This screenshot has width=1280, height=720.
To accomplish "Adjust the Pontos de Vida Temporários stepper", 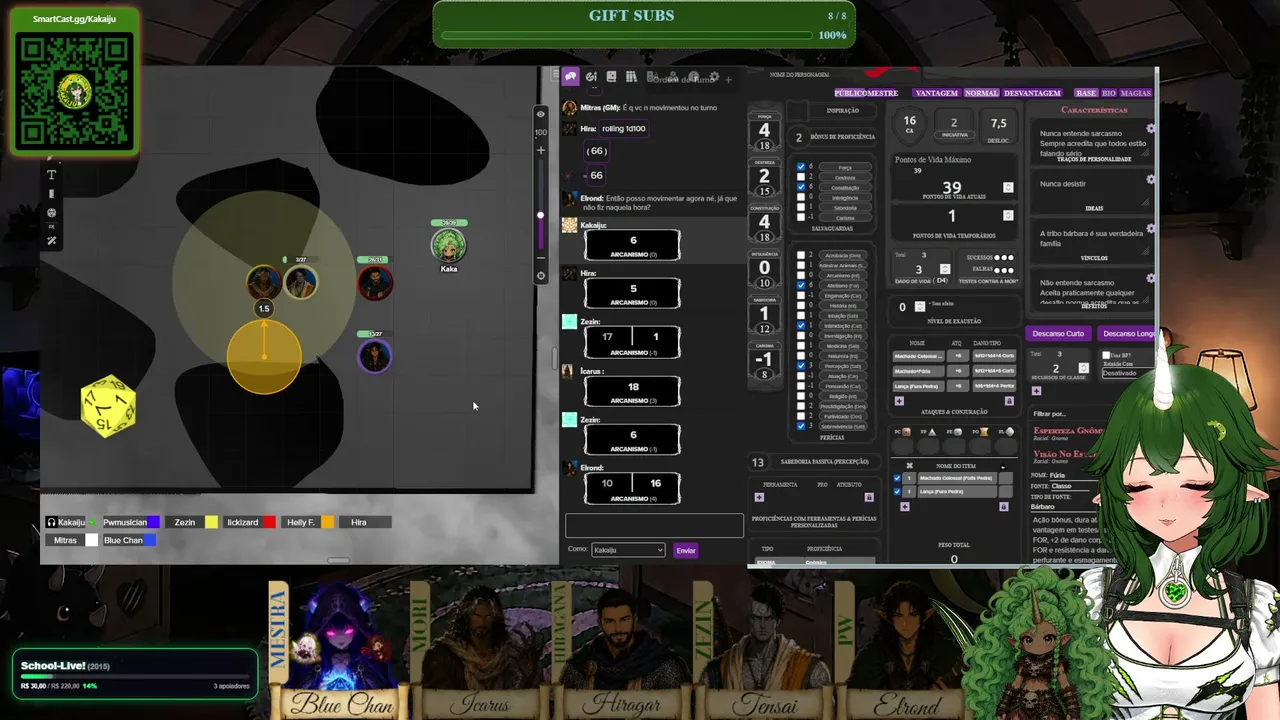I will point(1008,215).
